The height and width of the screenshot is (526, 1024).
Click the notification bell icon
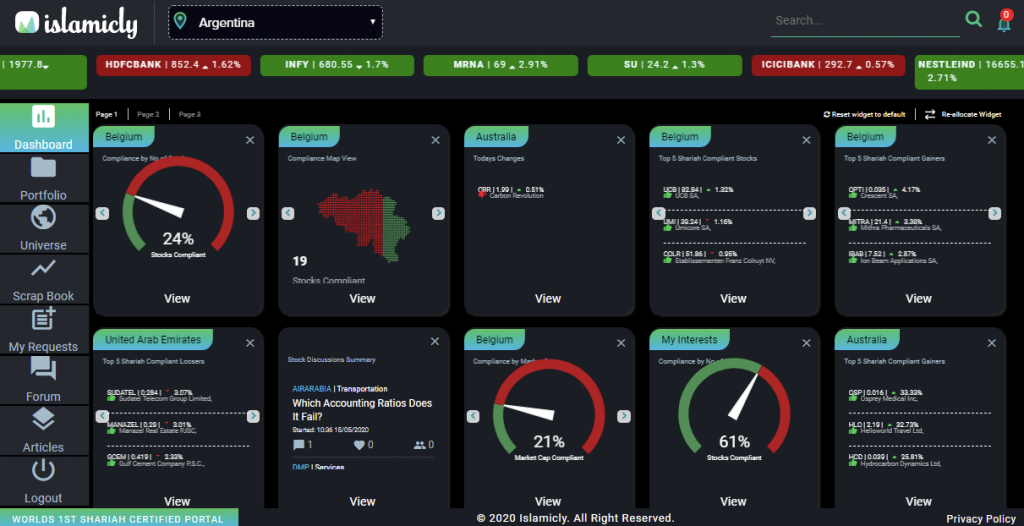tap(1004, 22)
